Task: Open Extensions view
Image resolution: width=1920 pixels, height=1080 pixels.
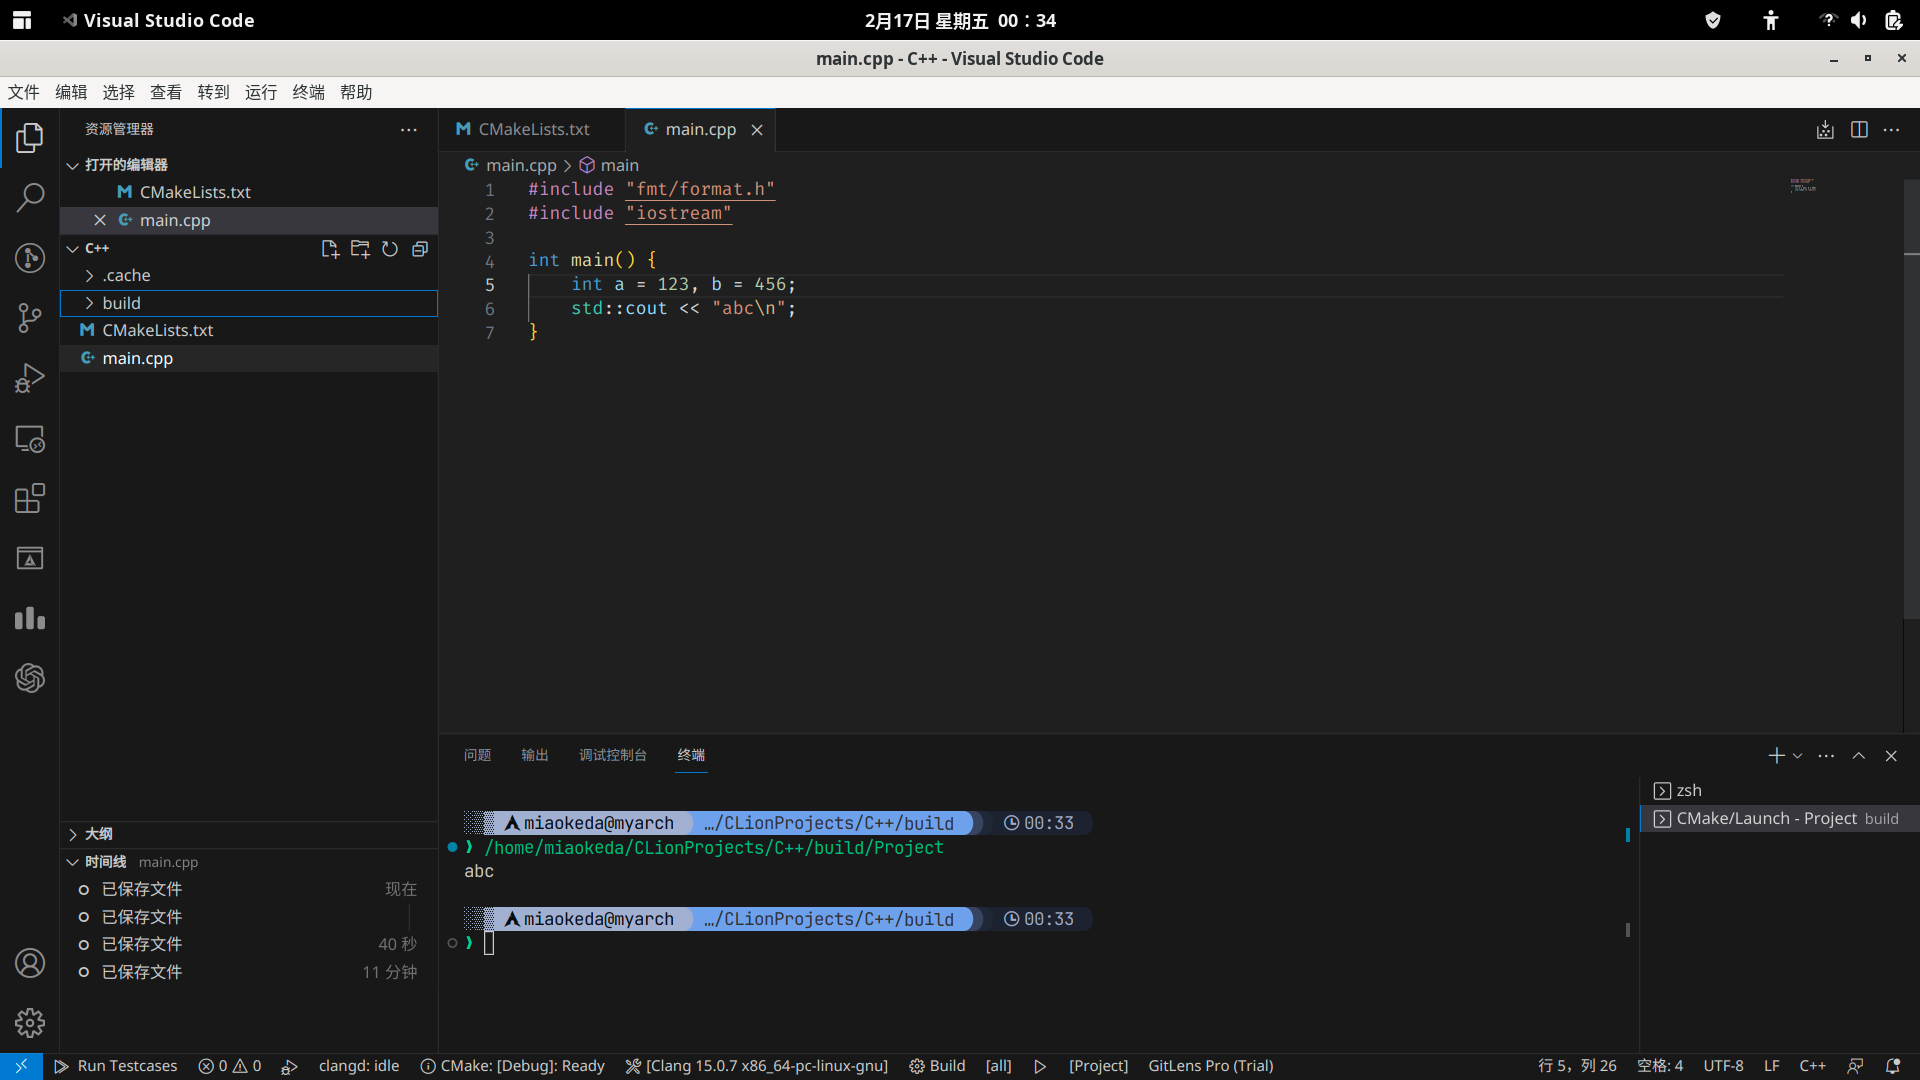Action: point(30,498)
